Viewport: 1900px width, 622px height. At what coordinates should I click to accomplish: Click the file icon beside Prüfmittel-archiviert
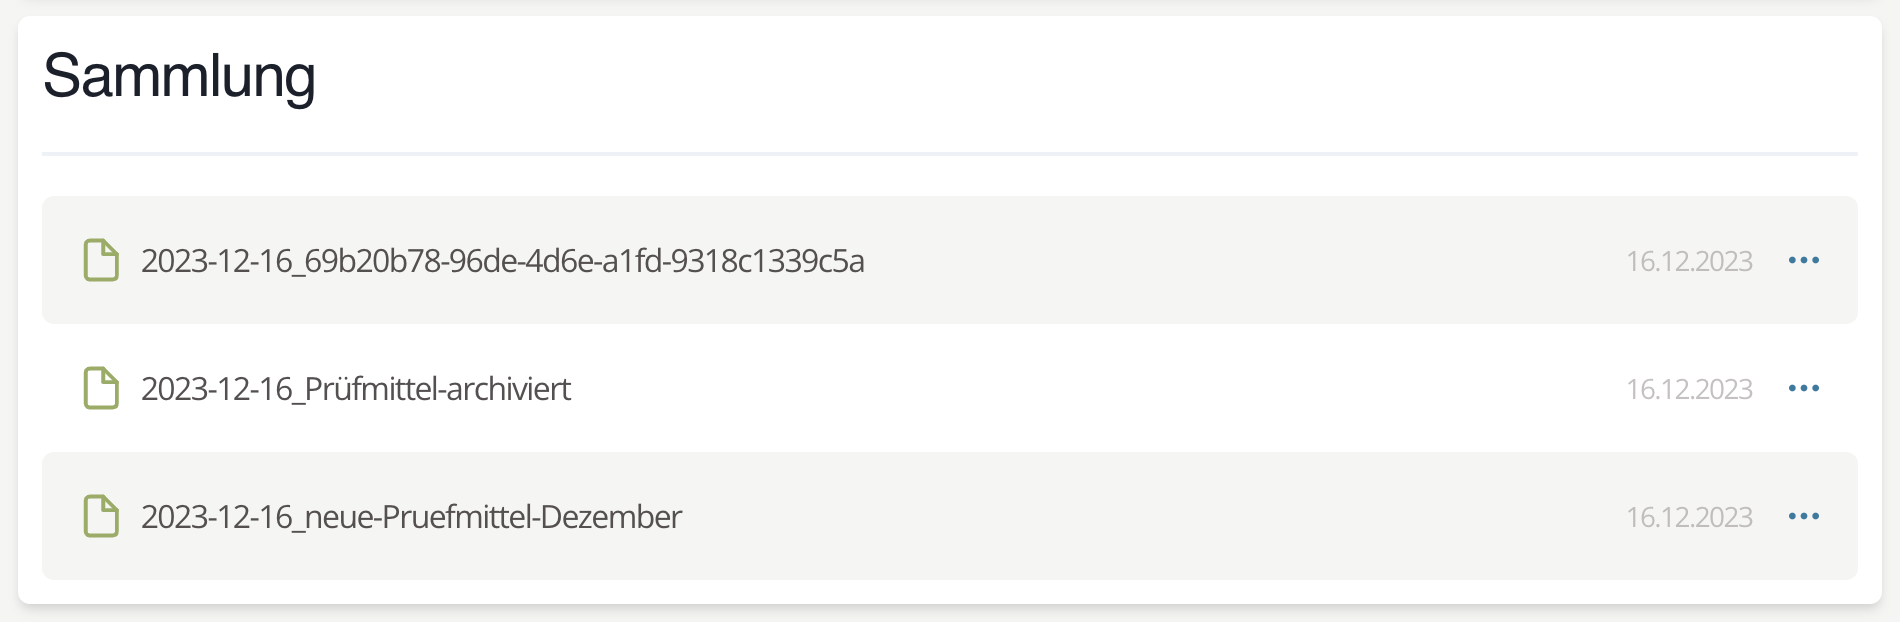[101, 388]
